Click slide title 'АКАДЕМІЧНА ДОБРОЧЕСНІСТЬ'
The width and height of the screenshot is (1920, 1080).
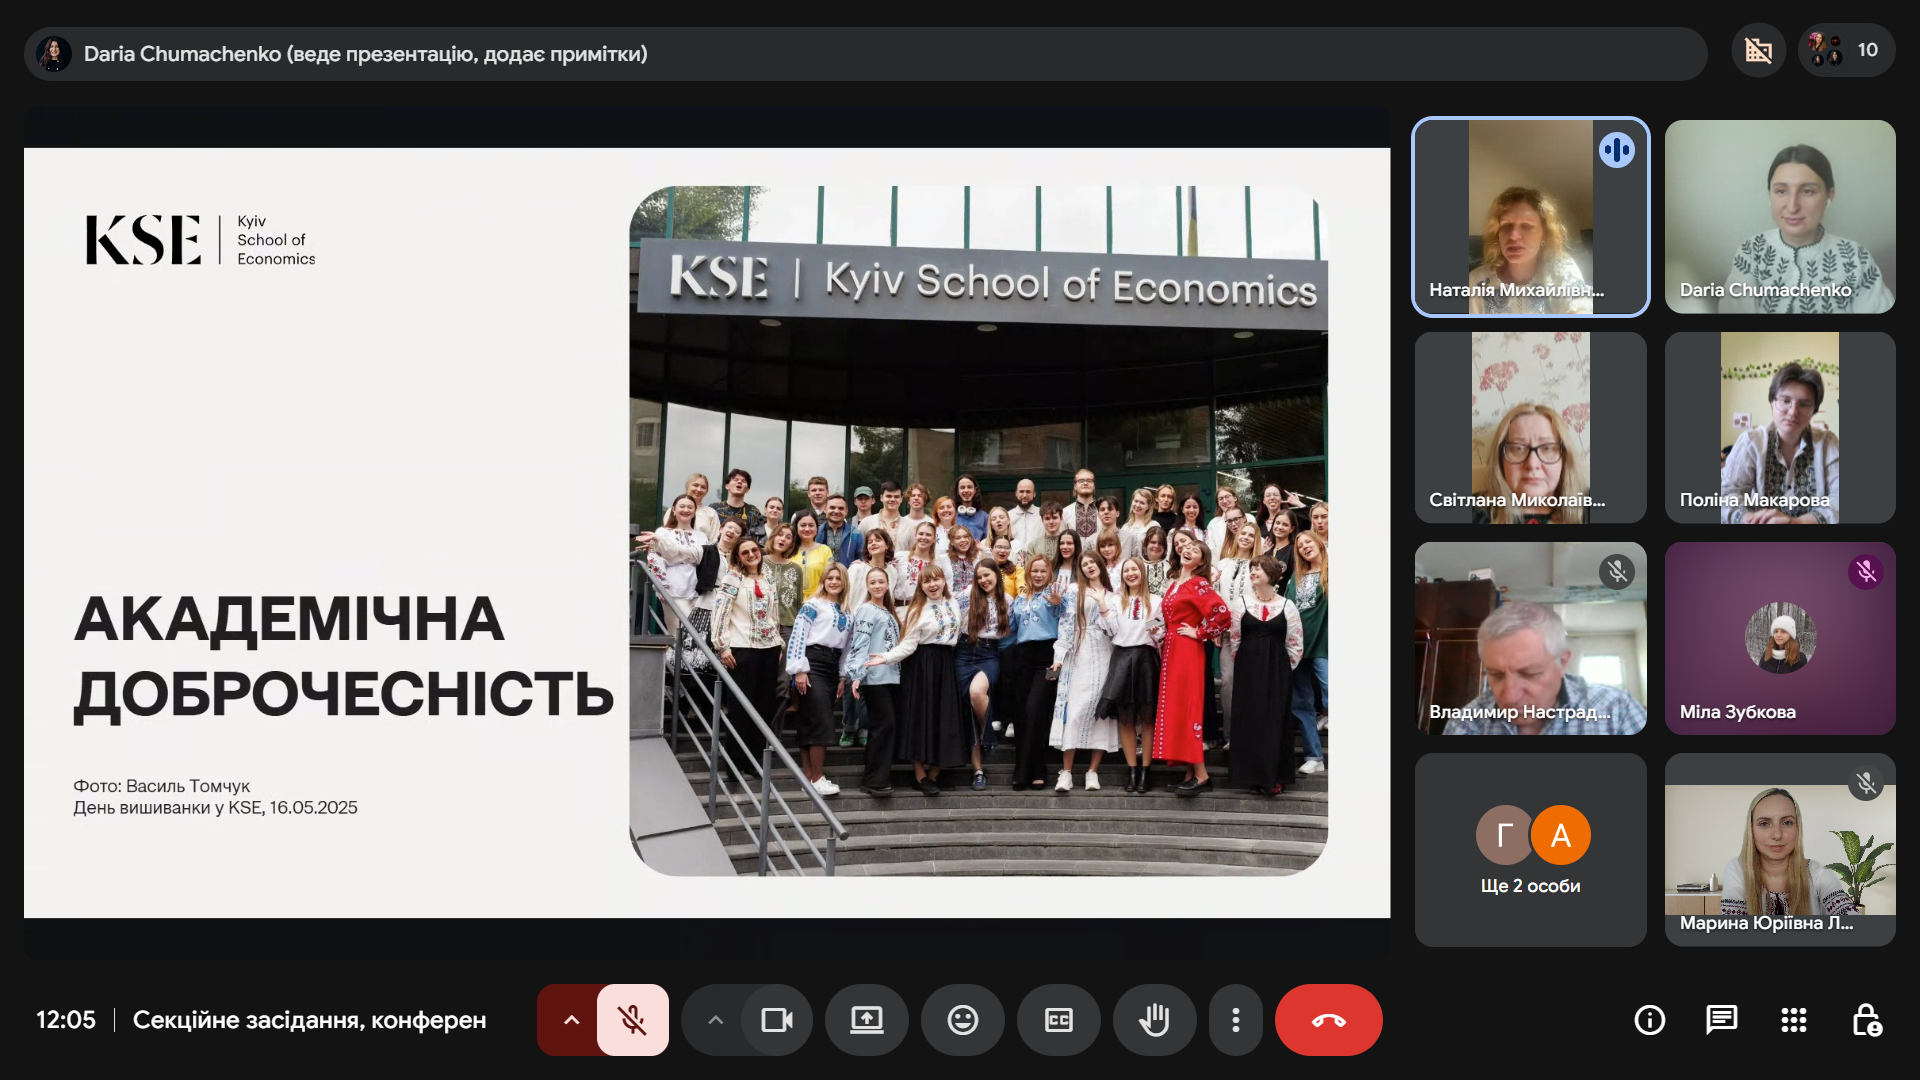343,656
